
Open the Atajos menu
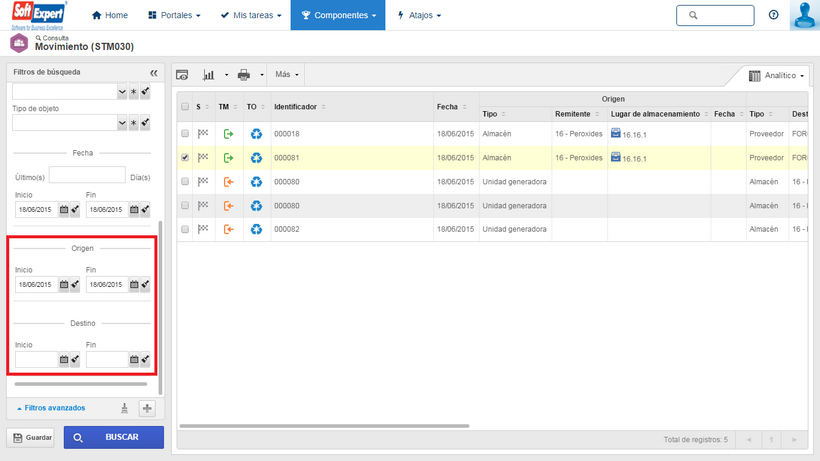419,15
